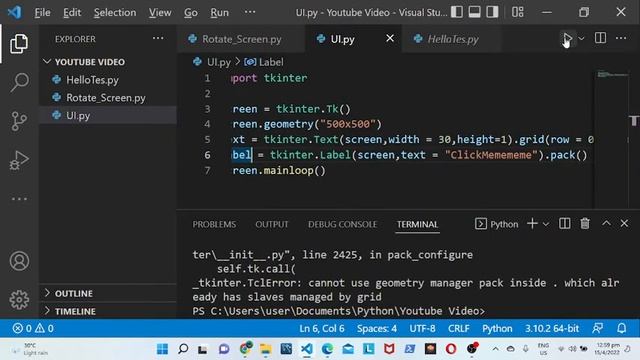Show overflow menu items ellipsis in menu bar

(250, 12)
